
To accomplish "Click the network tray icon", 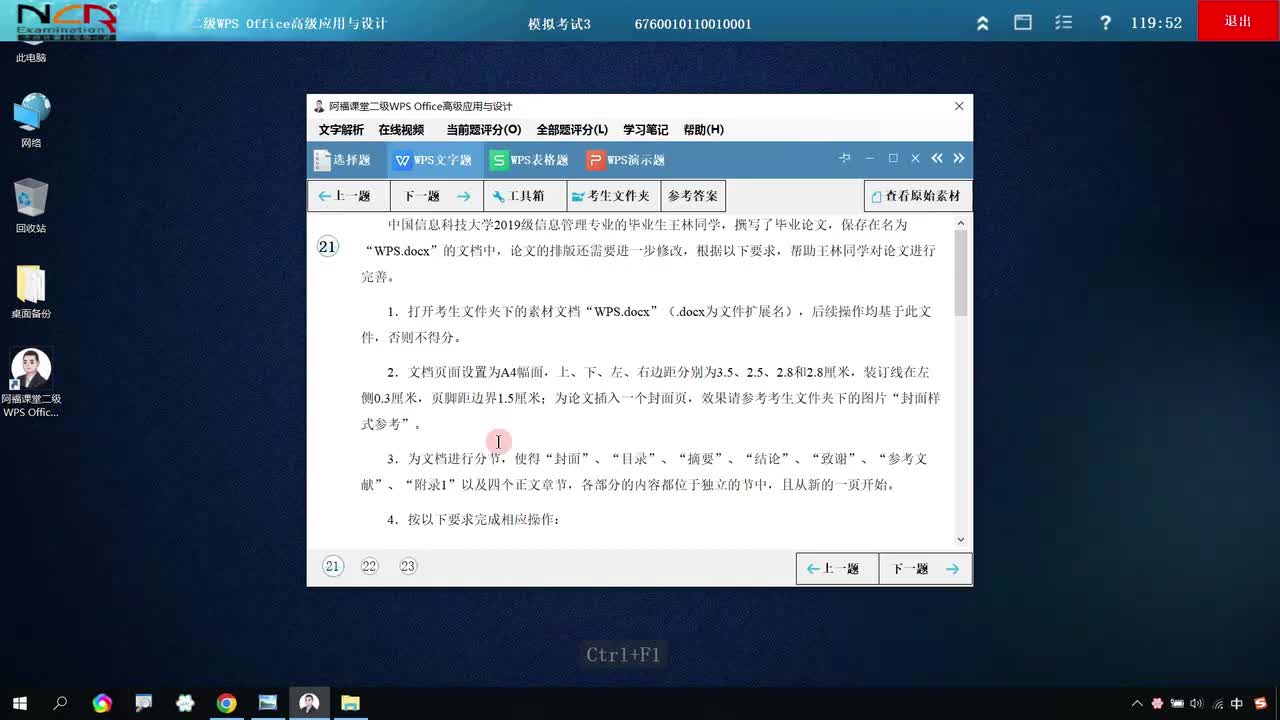I will [1217, 703].
